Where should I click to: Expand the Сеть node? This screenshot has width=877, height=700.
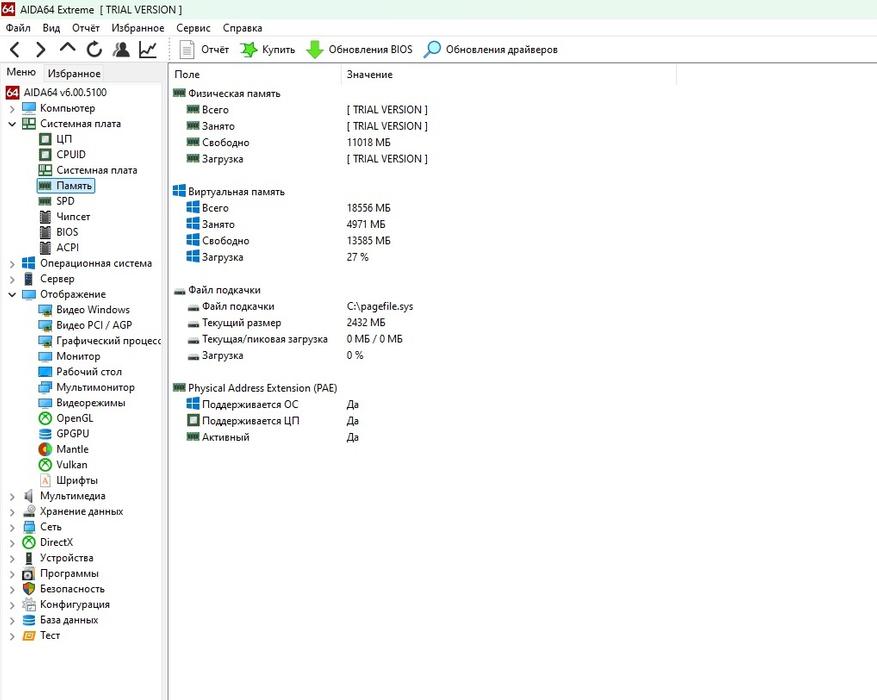tap(12, 527)
